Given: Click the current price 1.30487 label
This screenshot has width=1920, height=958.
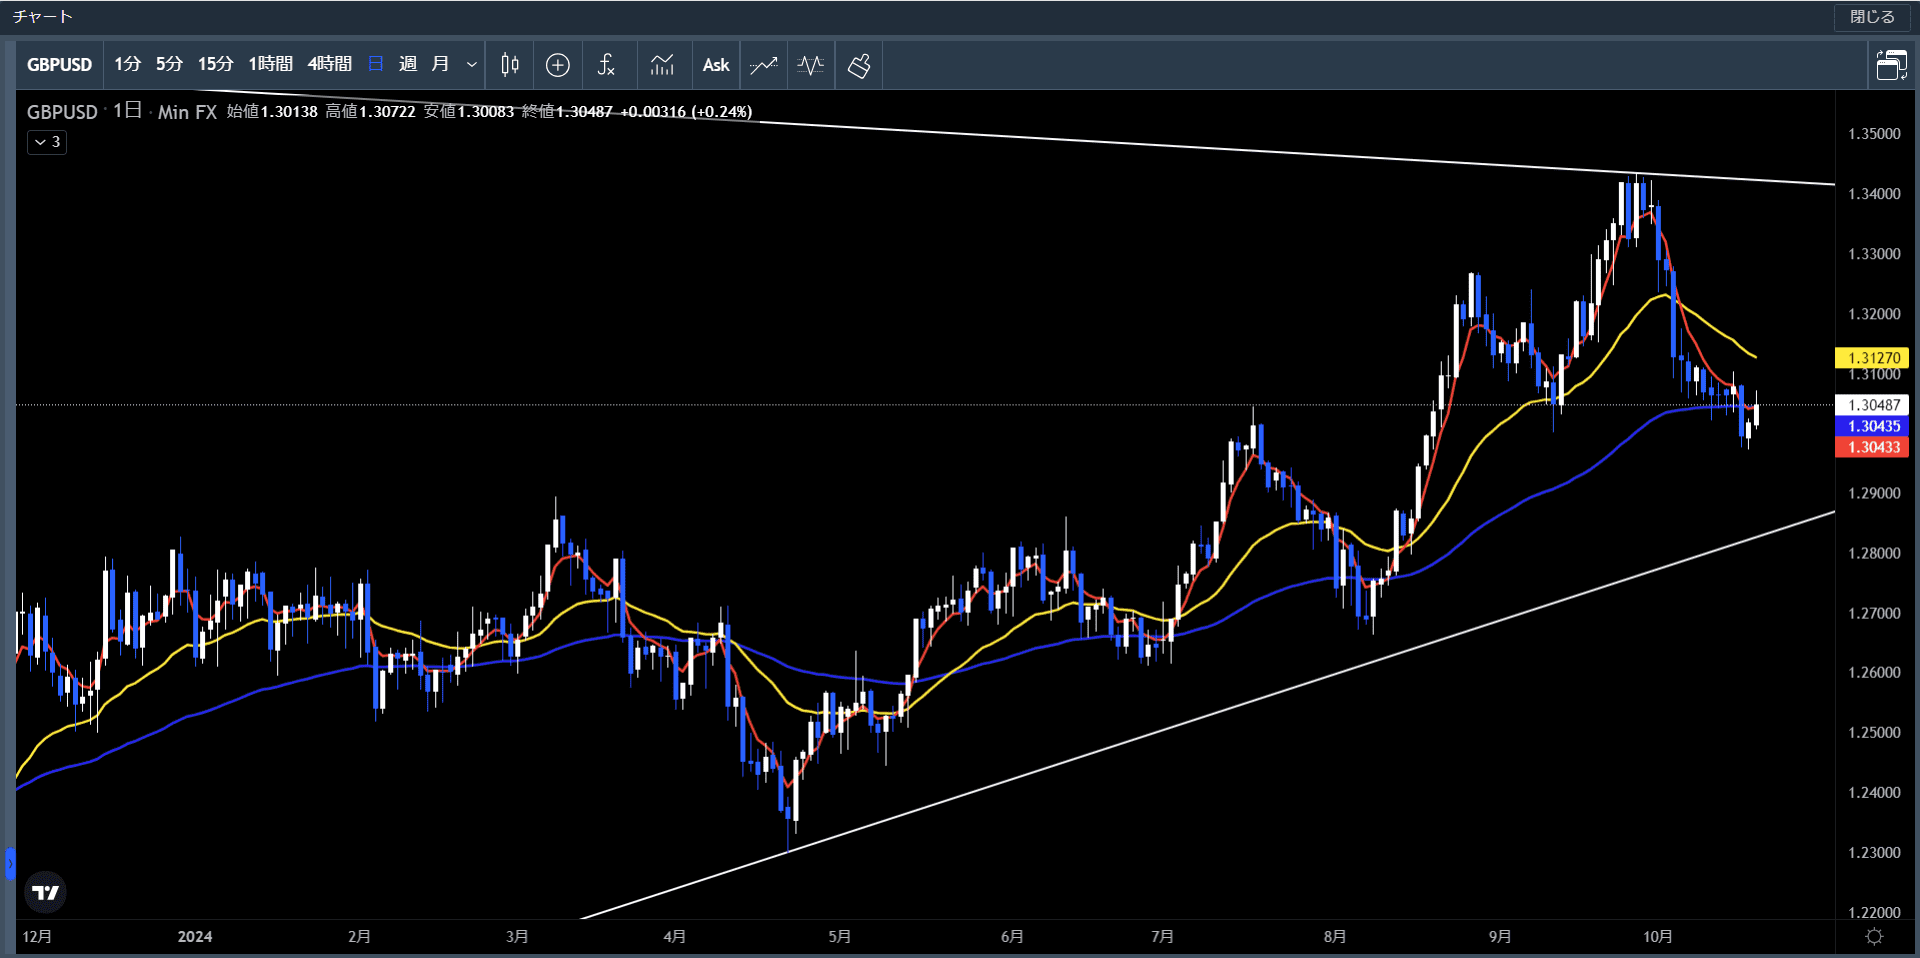Looking at the screenshot, I should pyautogui.click(x=1872, y=405).
